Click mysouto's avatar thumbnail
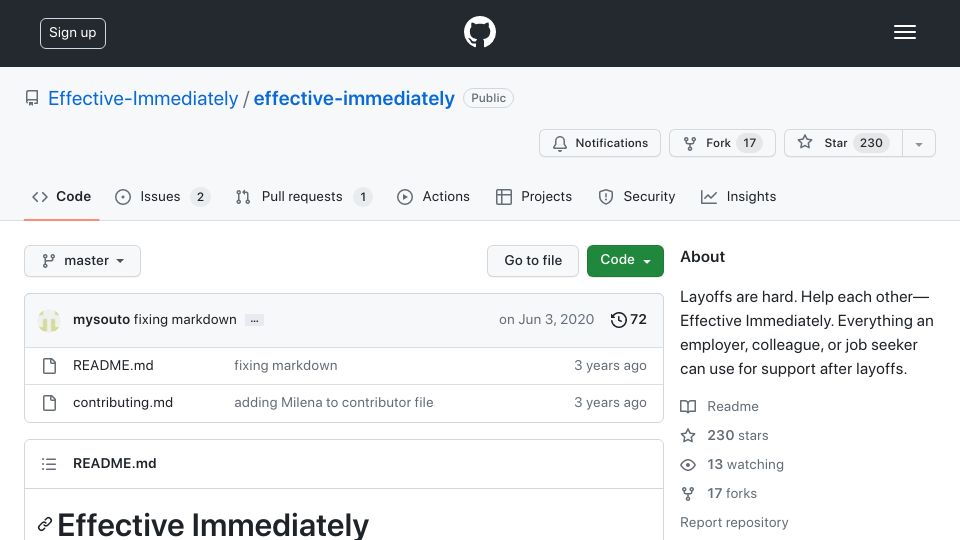The width and height of the screenshot is (960, 540). pyautogui.click(x=49, y=320)
